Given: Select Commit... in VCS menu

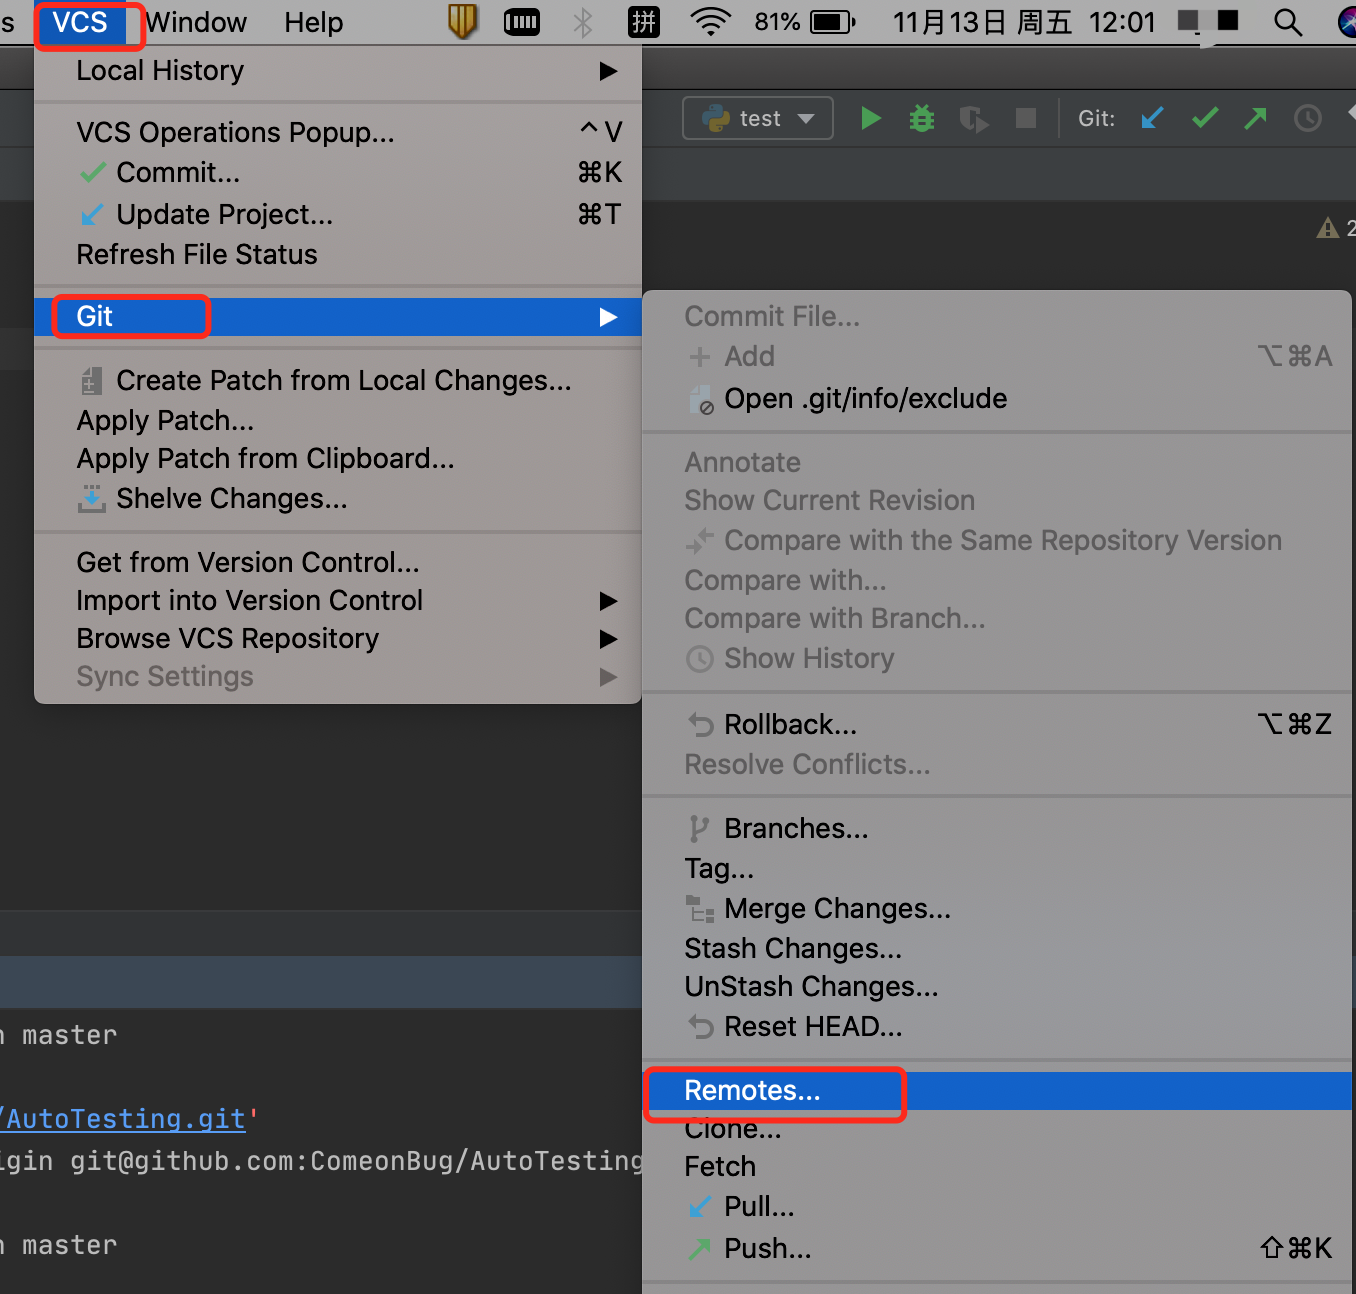Looking at the screenshot, I should tap(338, 173).
